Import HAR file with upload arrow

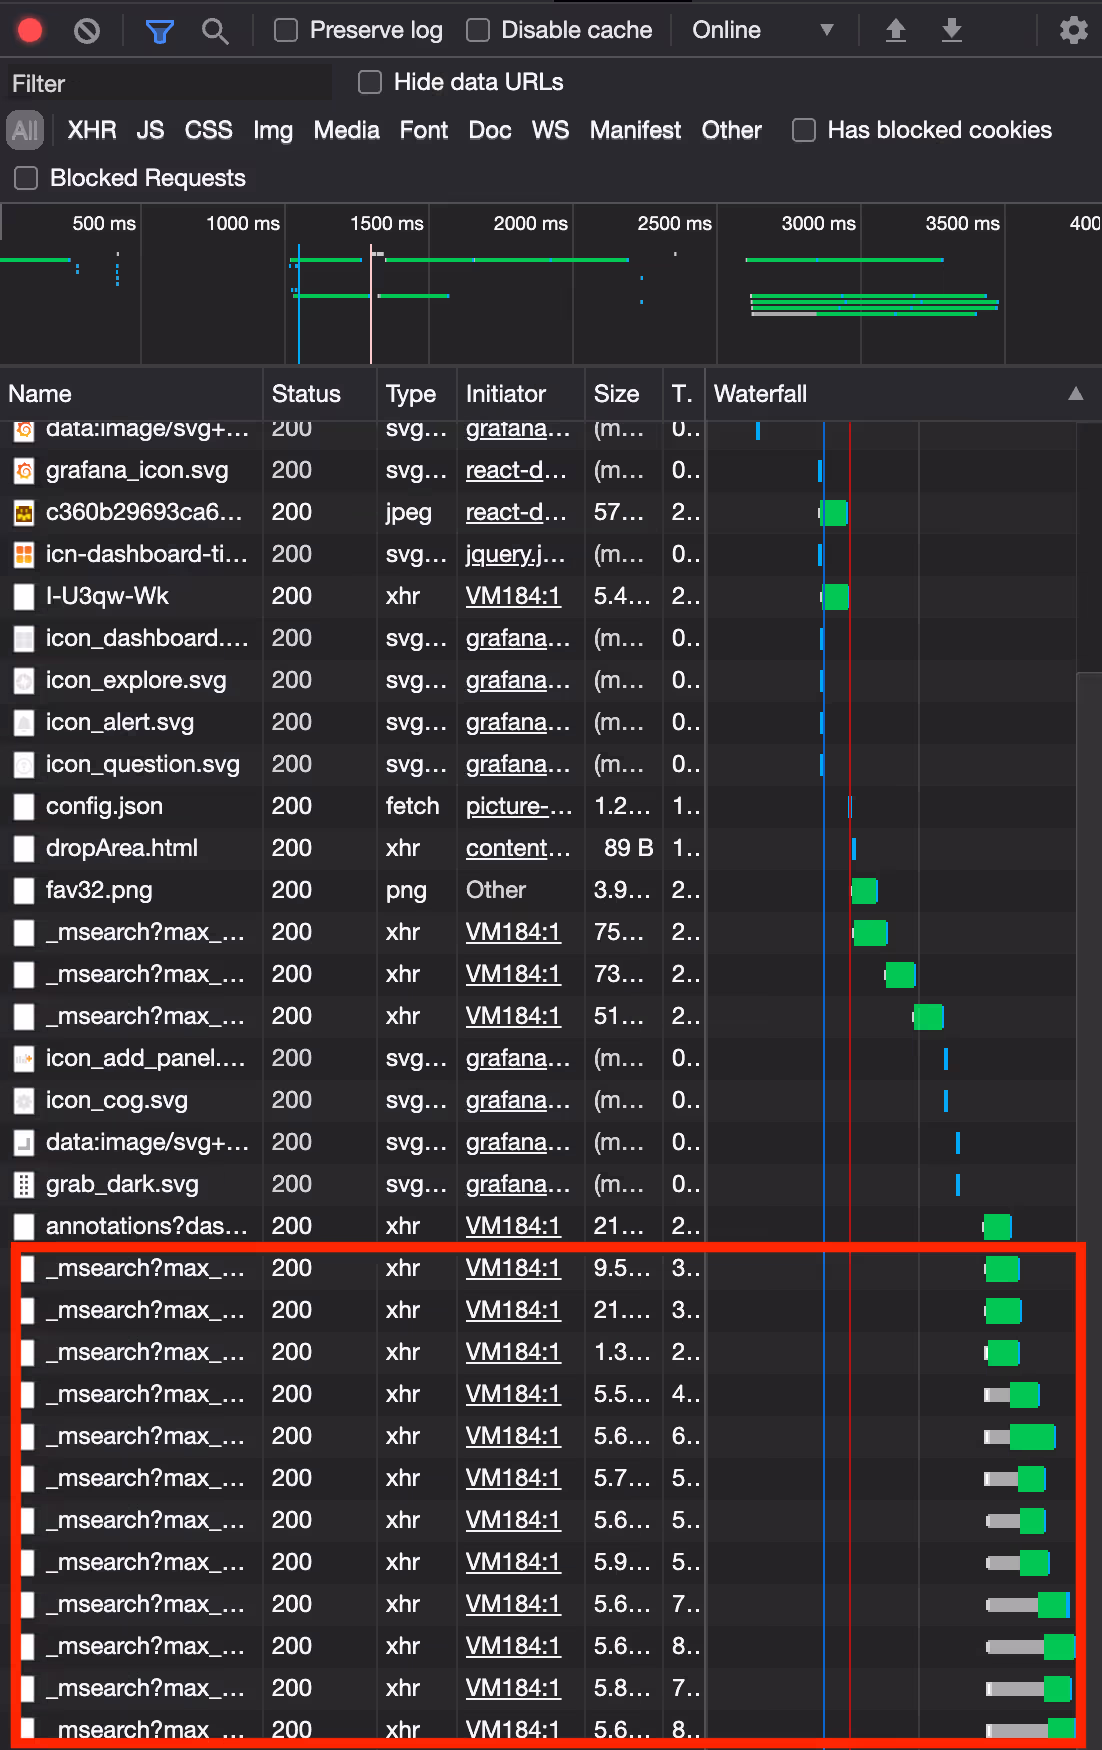[896, 31]
